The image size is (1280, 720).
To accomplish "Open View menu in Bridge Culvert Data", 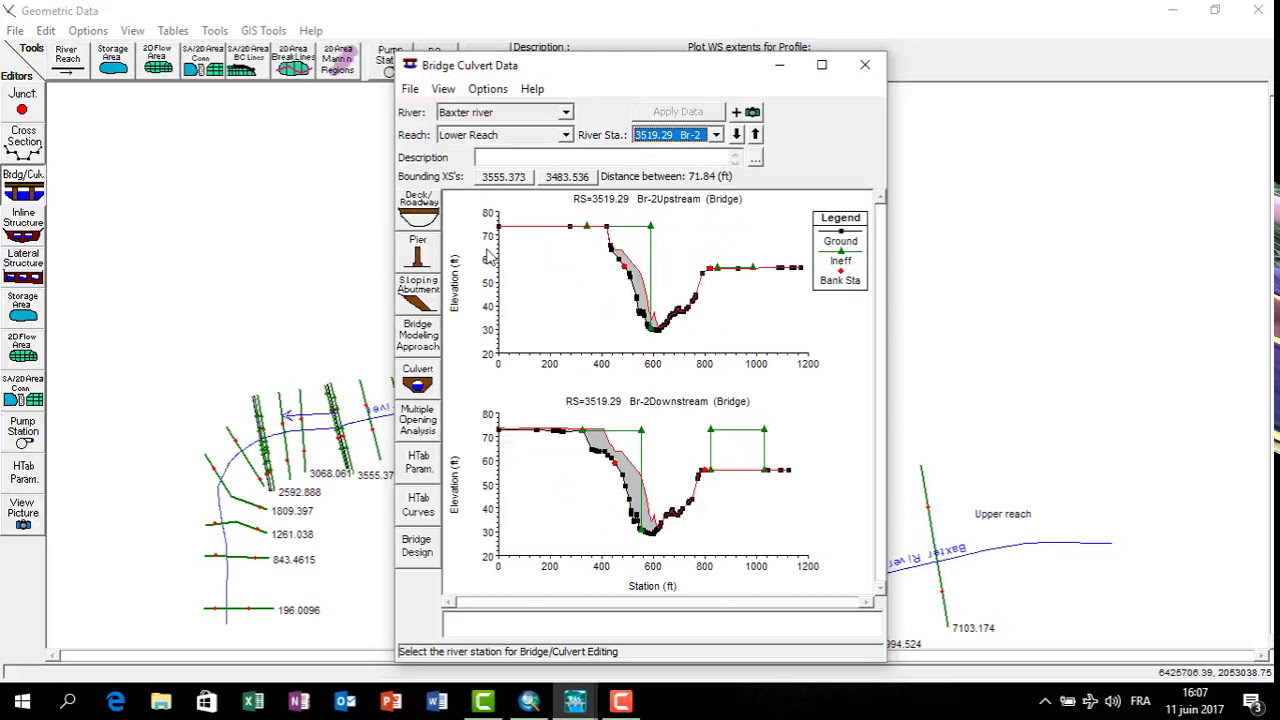I will tap(443, 89).
